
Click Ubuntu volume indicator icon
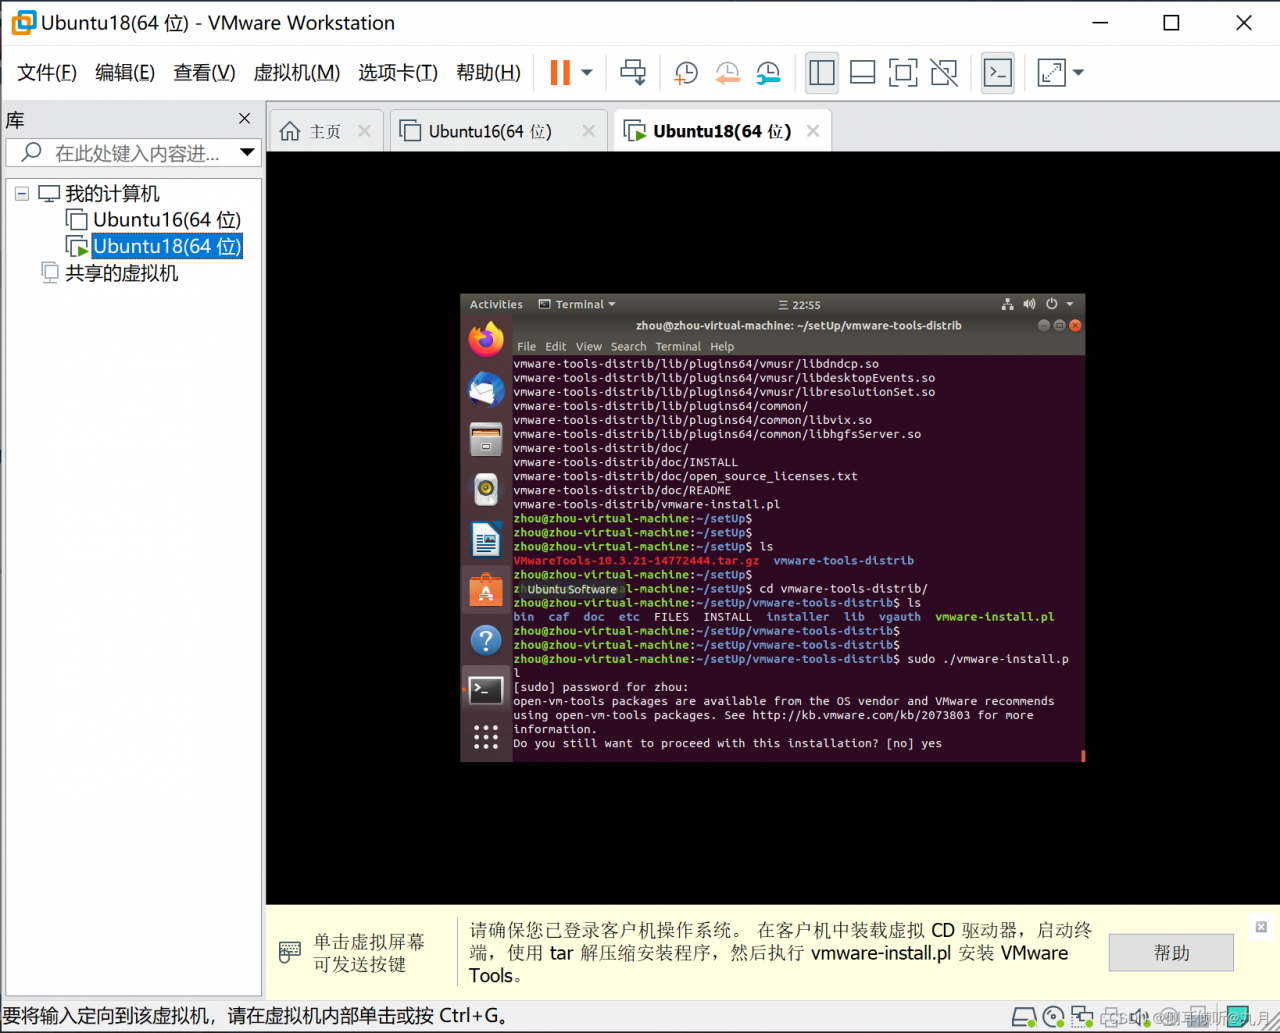(1029, 304)
